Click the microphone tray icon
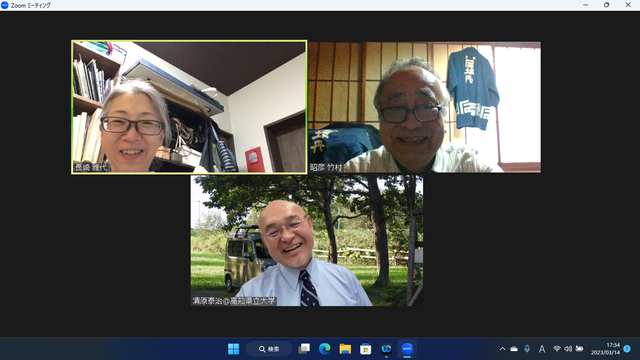Viewport: 640px width, 360px height. [527, 349]
